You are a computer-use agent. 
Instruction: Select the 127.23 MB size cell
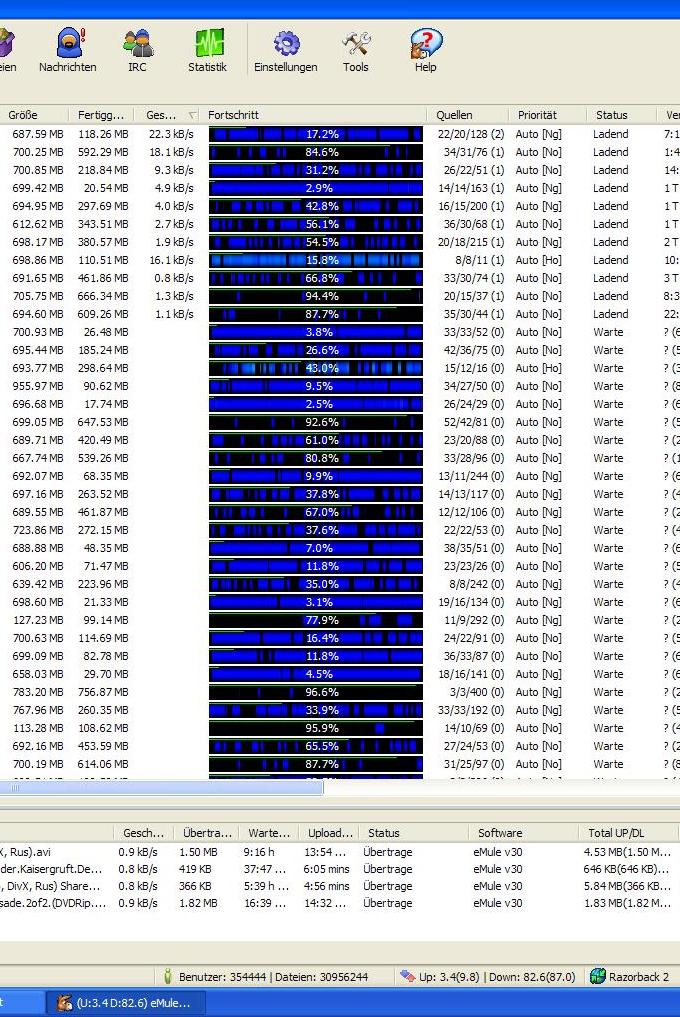coord(38,620)
